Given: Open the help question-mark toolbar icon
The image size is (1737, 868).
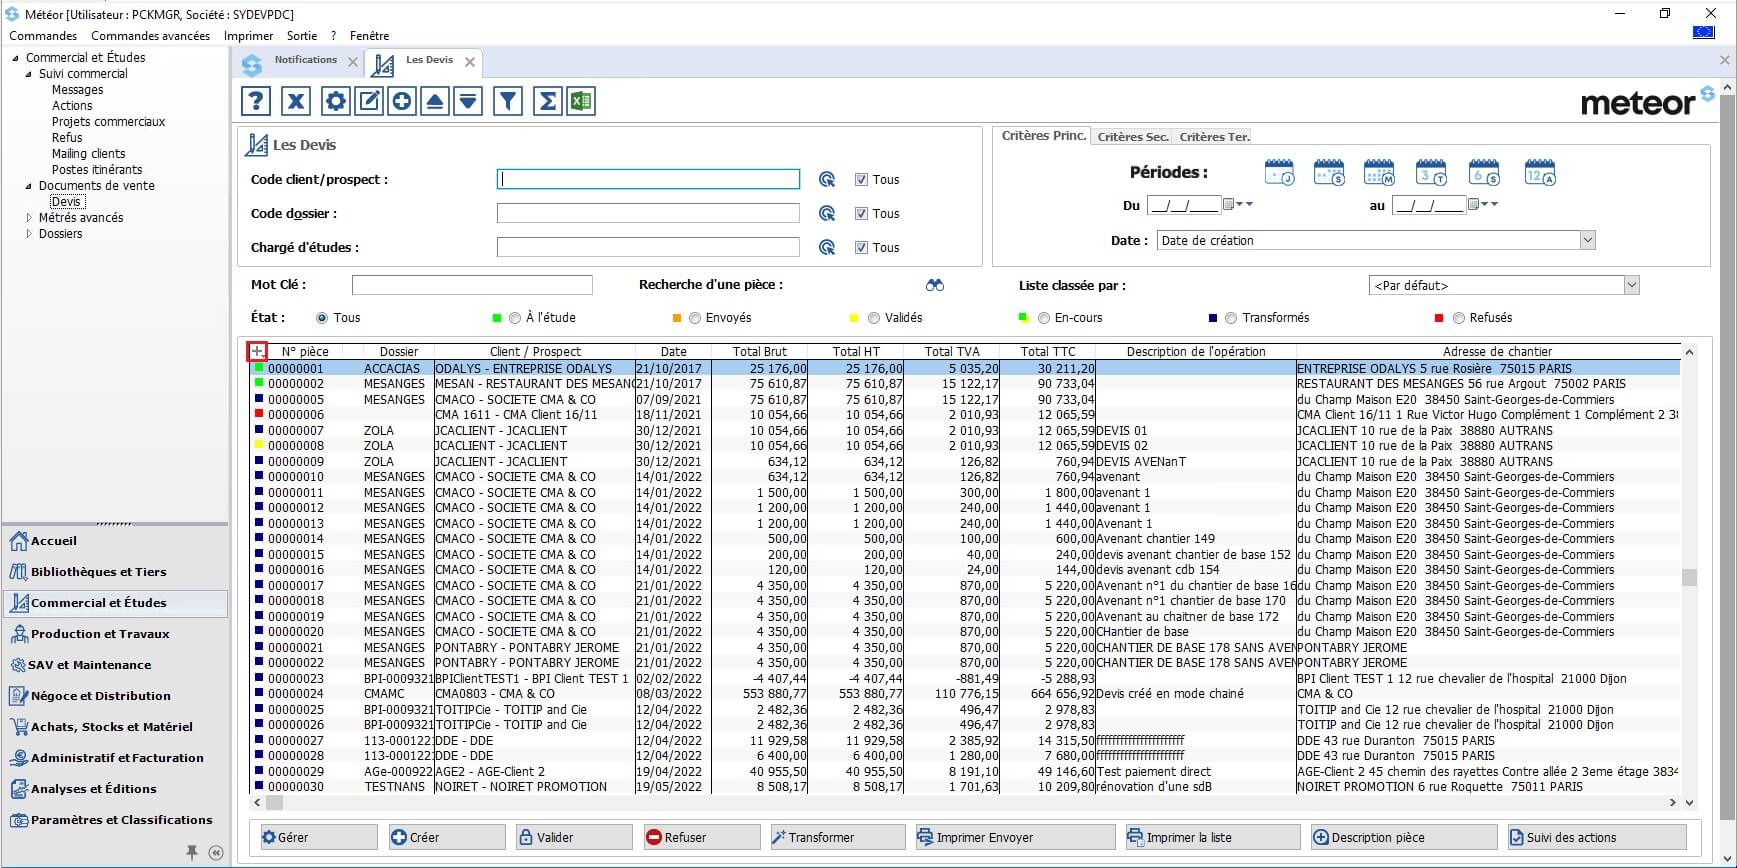Looking at the screenshot, I should 256,101.
